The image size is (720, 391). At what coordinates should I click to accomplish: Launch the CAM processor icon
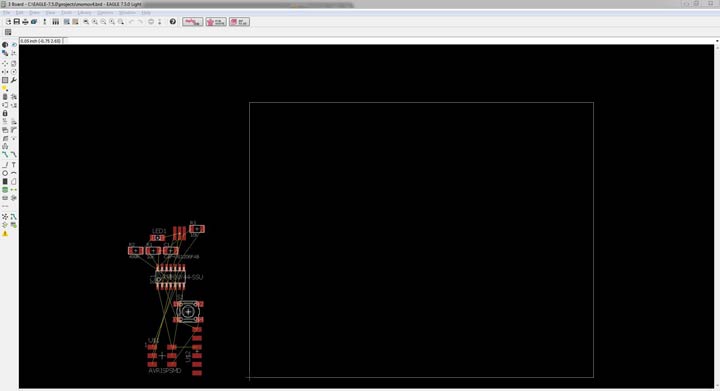(34, 22)
